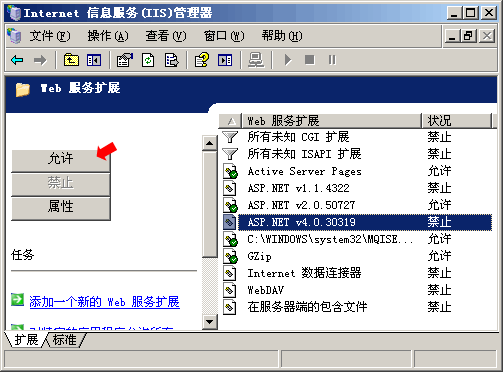Click the icon beside WebDAV
Viewport: 503px width, 372px height.
click(x=230, y=290)
